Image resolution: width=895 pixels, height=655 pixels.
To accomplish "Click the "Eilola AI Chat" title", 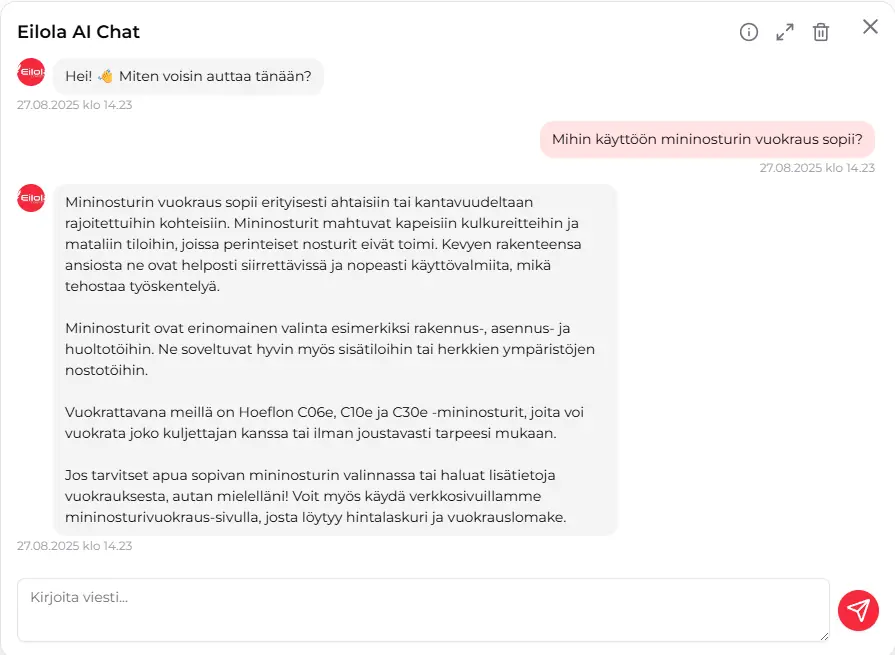I will [79, 32].
